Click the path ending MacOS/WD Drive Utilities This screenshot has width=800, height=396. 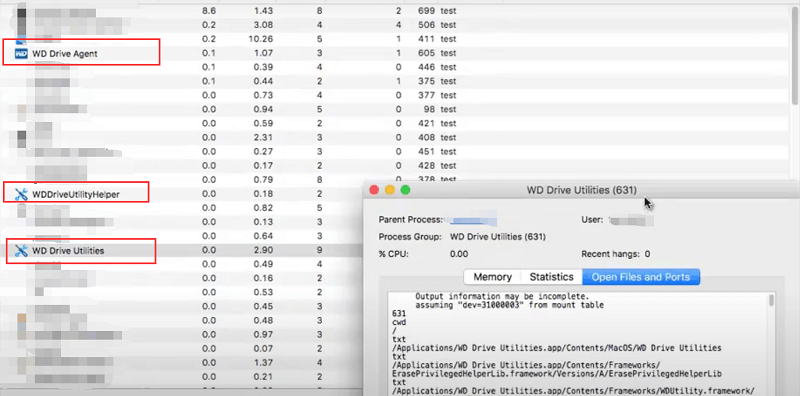pos(557,348)
